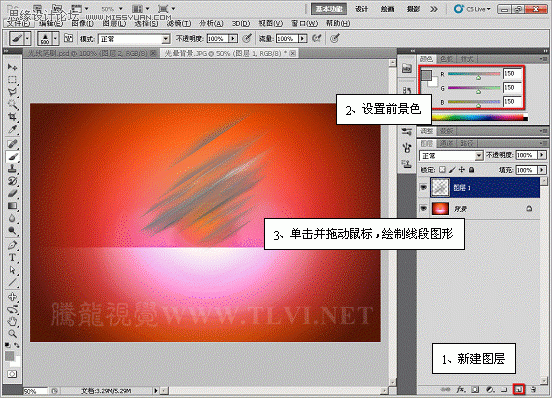
Task: Open the 编辑(E) menu
Action: point(51,23)
